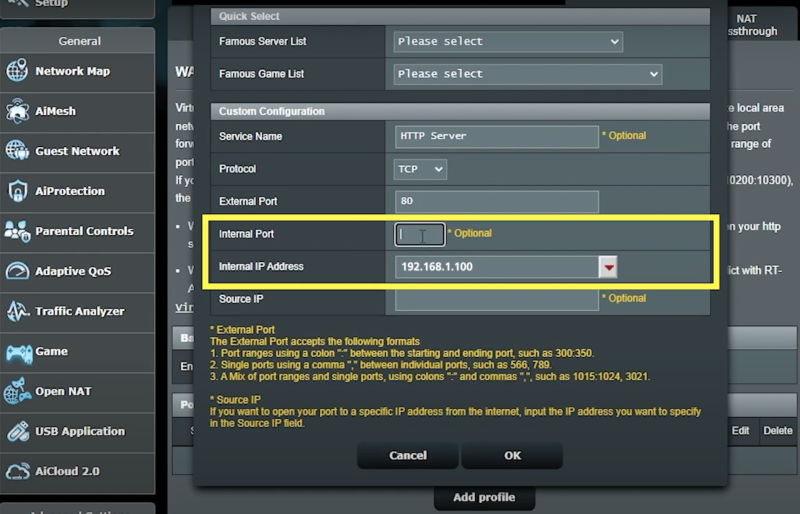Image resolution: width=800 pixels, height=514 pixels.
Task: Click the '* External Port' help heading
Action: (242, 330)
